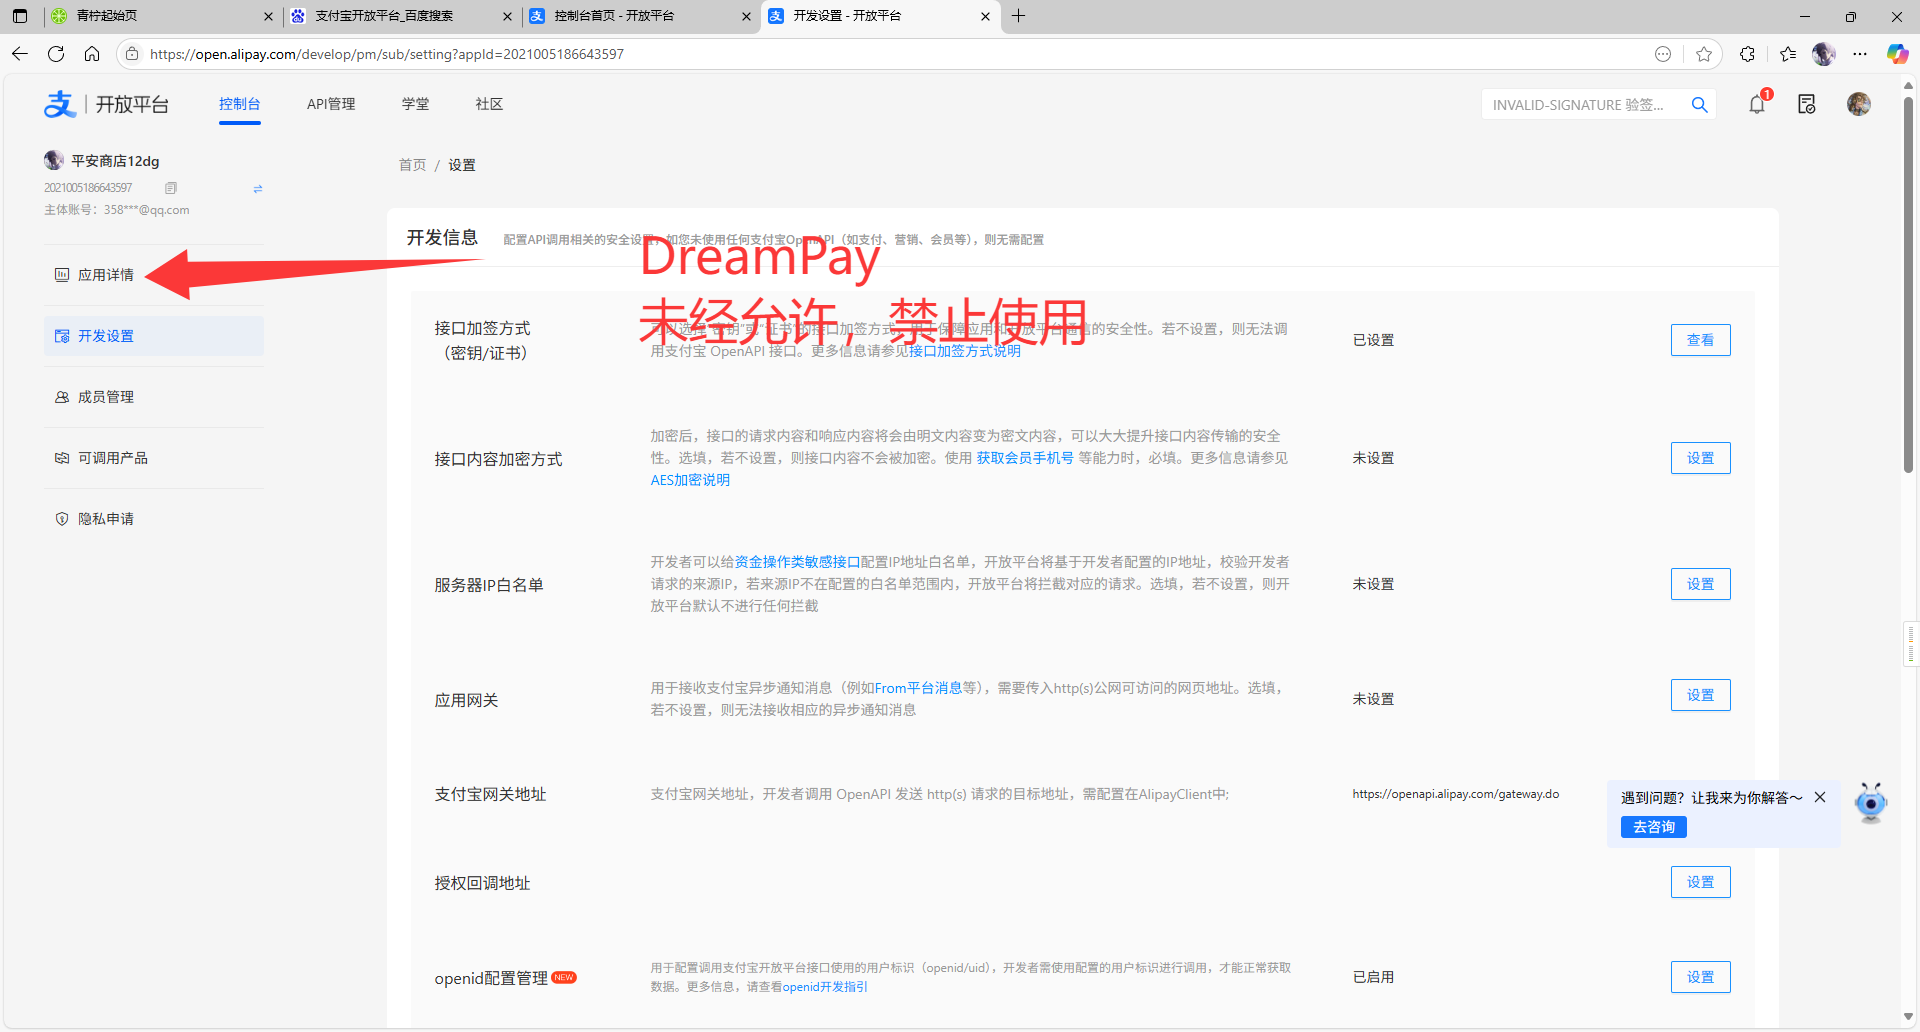
Task: Click 查看 for 接口加签方式
Action: [x=1700, y=339]
